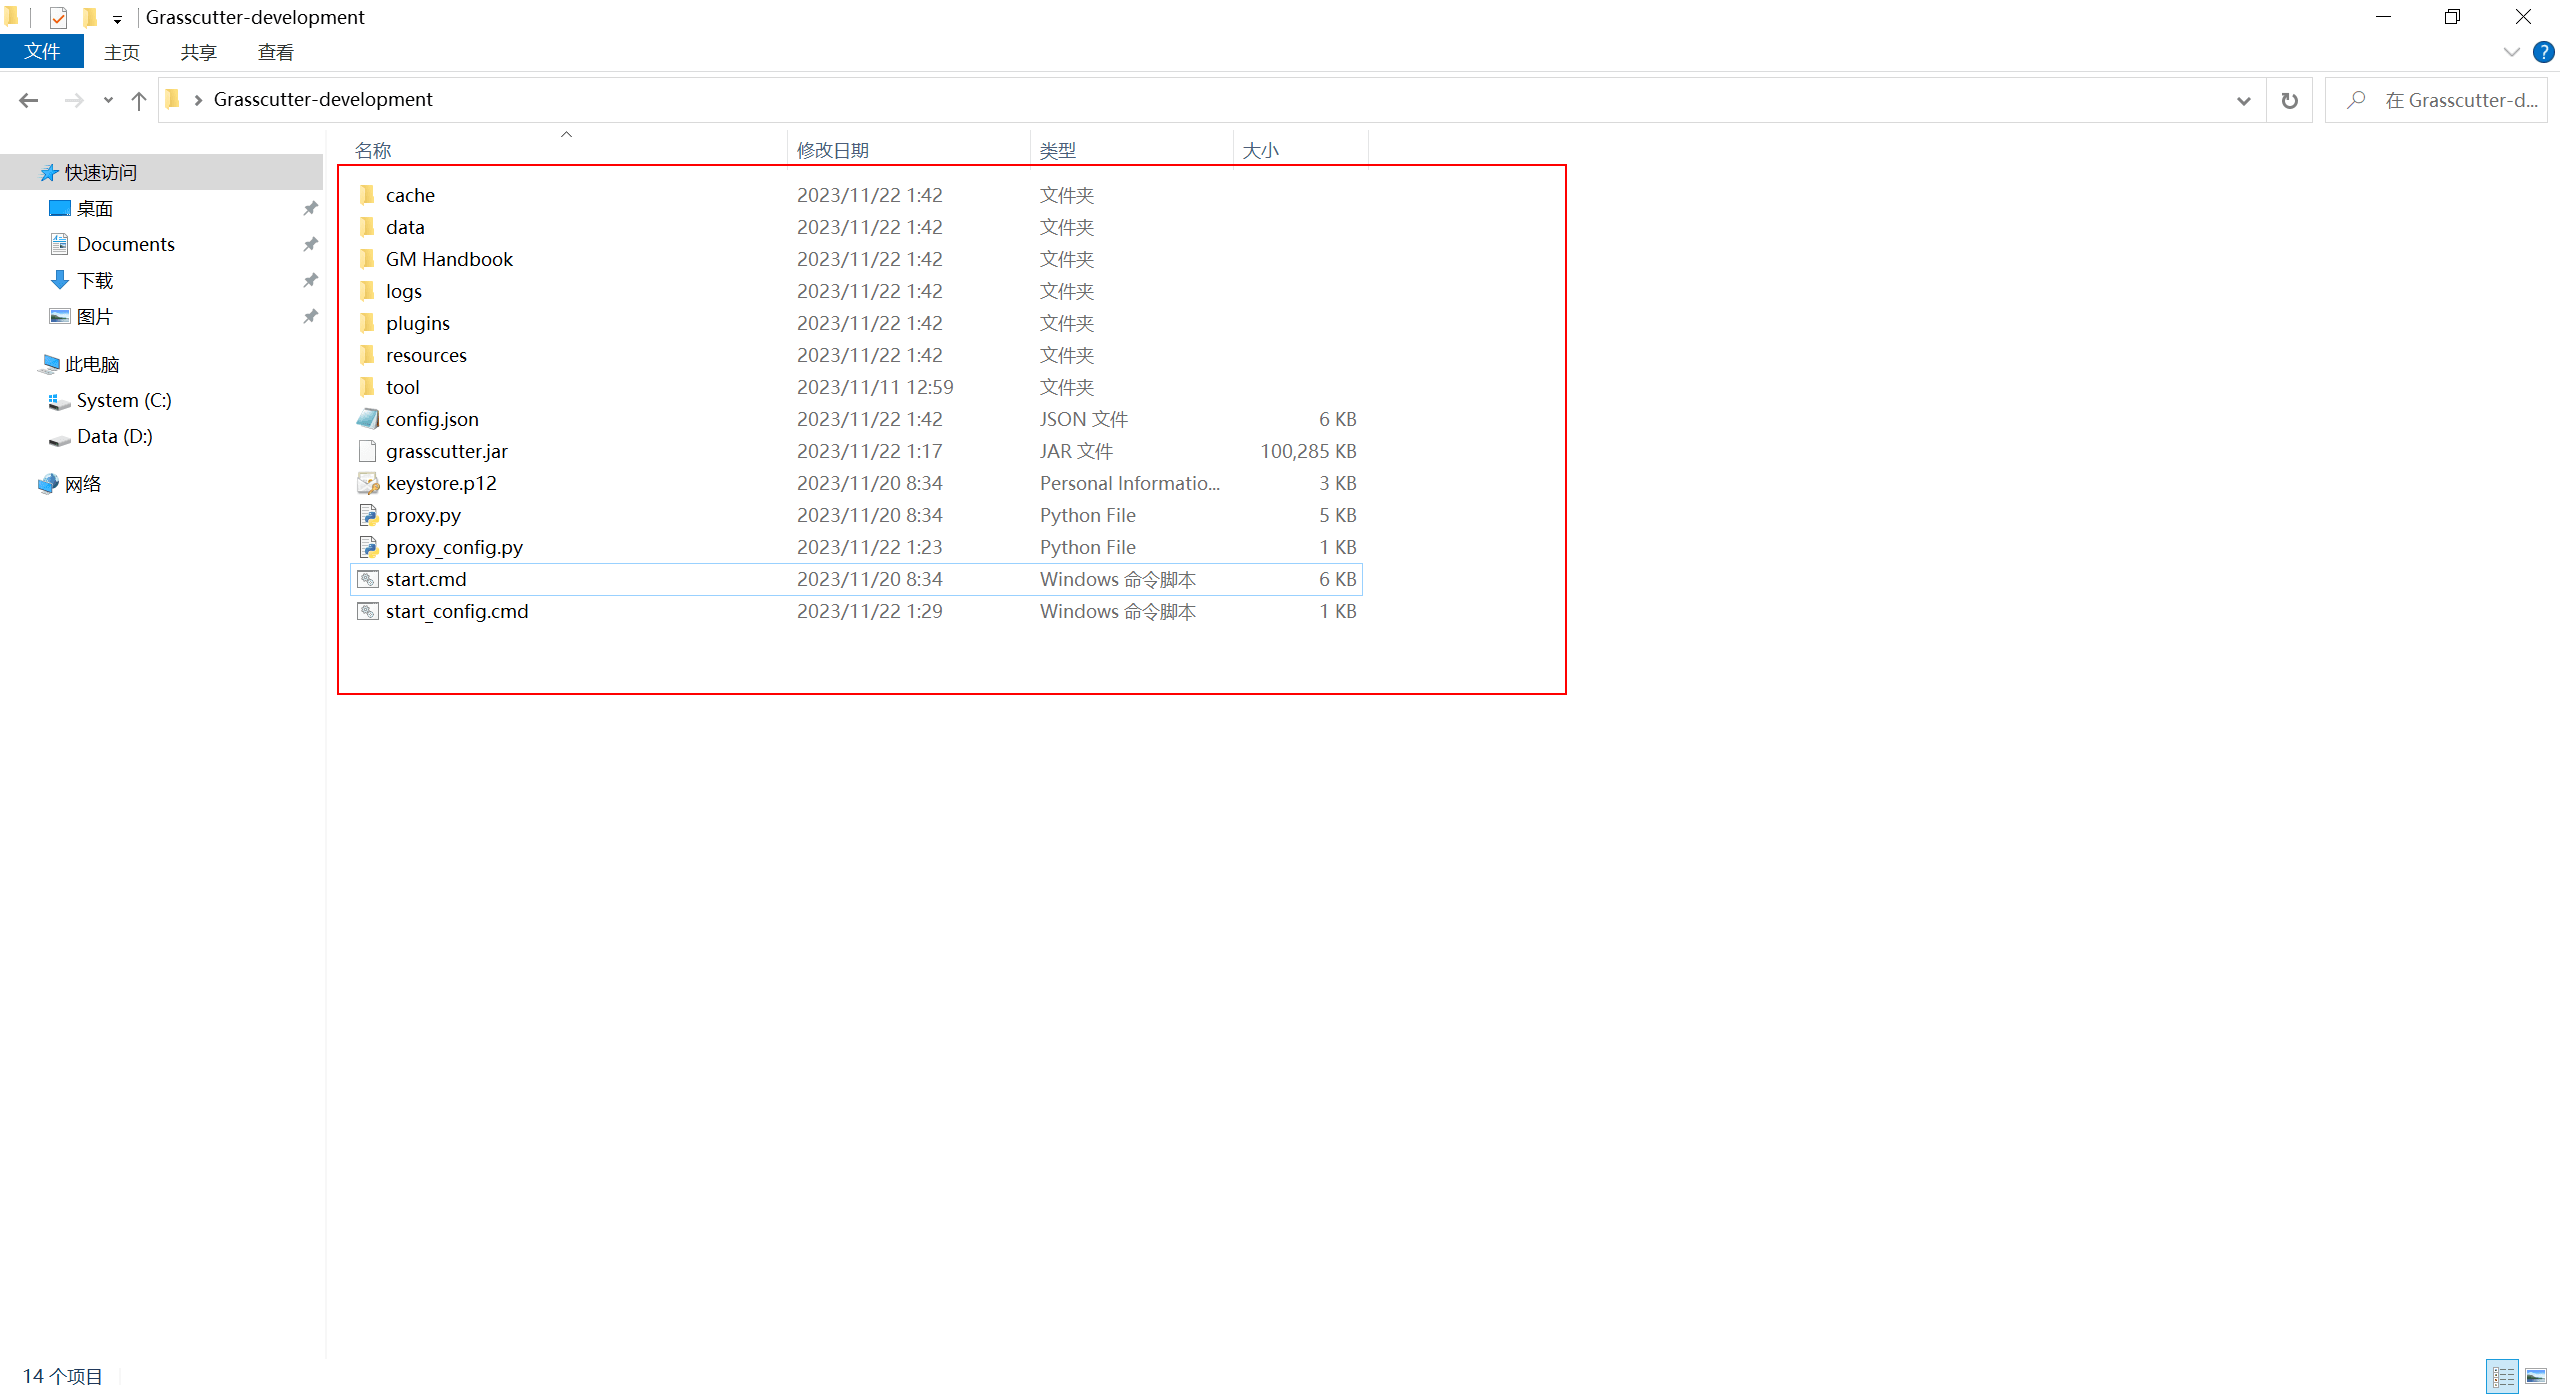Open Customize Quick Access Toolbar dropdown
Screen dimensions: 2560x1394
[x=117, y=19]
